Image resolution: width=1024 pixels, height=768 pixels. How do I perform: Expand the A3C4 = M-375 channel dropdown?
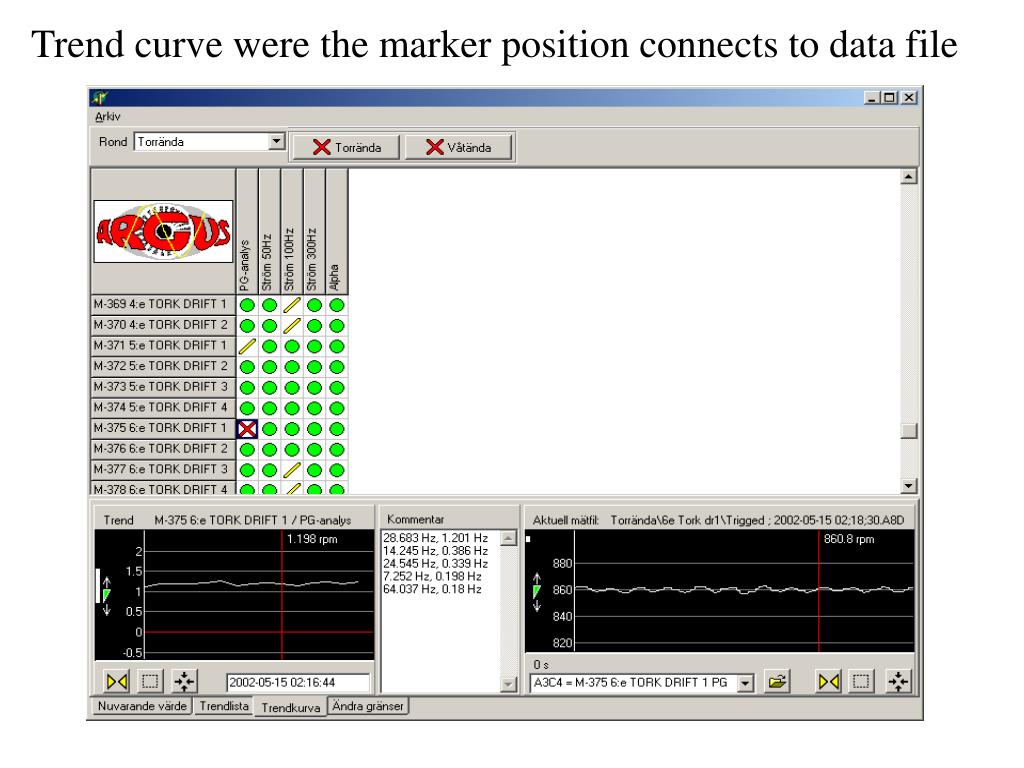(x=745, y=683)
